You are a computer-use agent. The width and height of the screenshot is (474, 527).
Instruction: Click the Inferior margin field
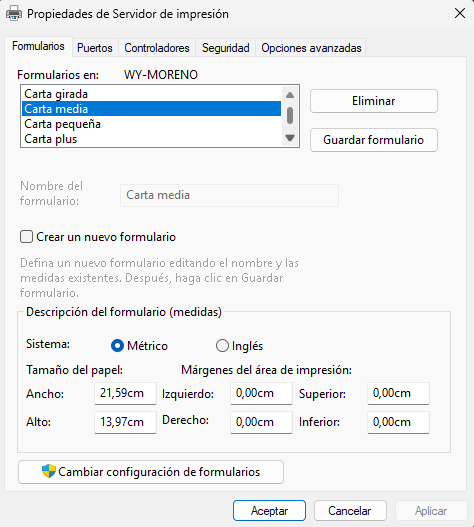click(398, 422)
